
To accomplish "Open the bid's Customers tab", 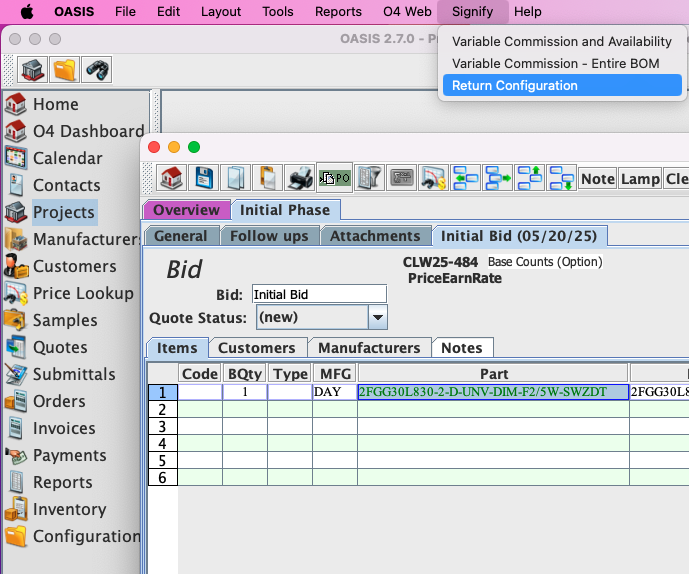I will click(257, 348).
